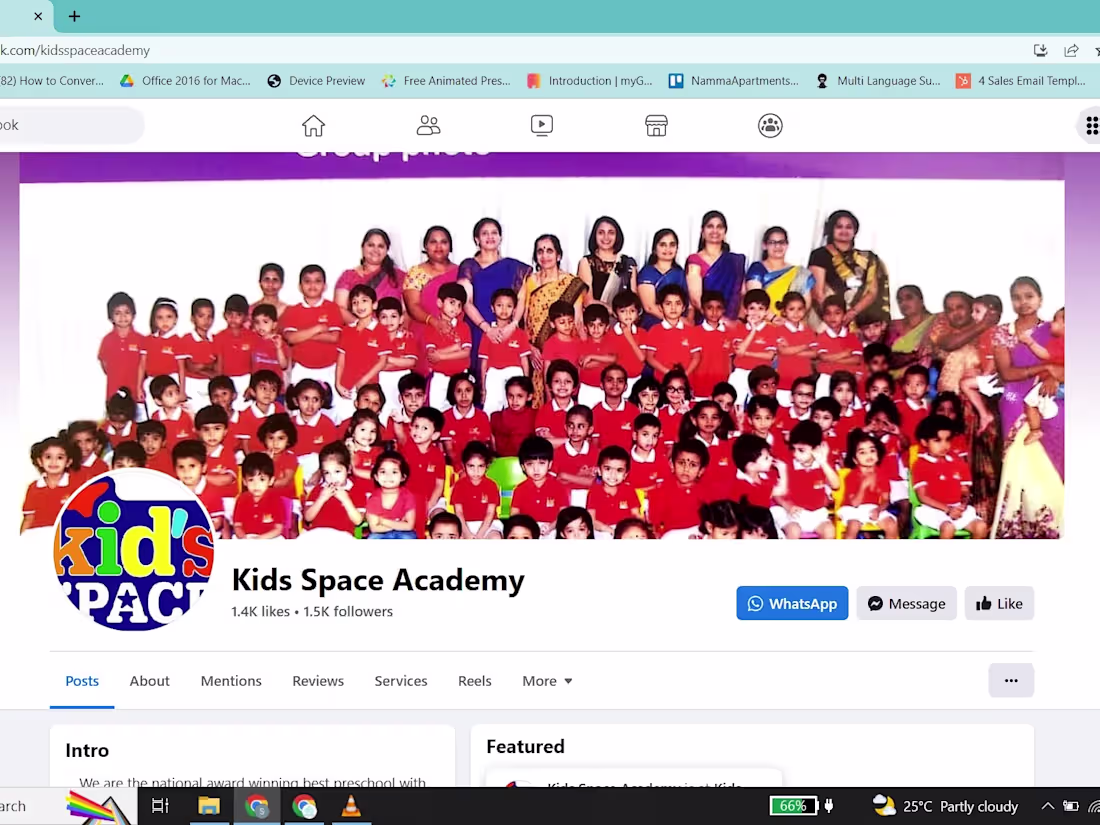Image resolution: width=1100 pixels, height=825 pixels.
Task: Open the hidden icons chevron in system tray
Action: 1047,806
